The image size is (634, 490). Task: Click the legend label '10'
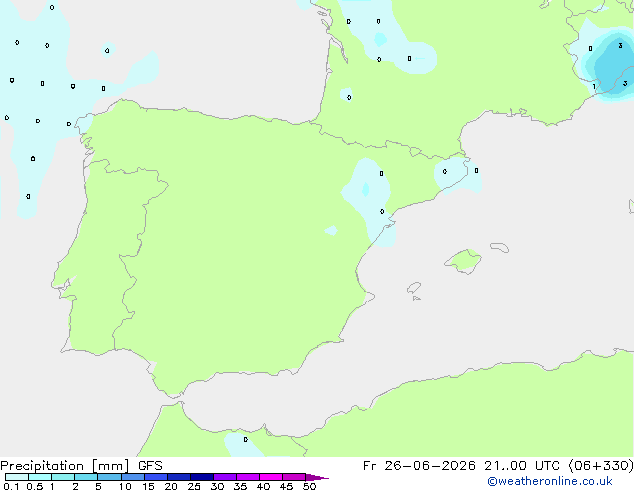(125, 486)
